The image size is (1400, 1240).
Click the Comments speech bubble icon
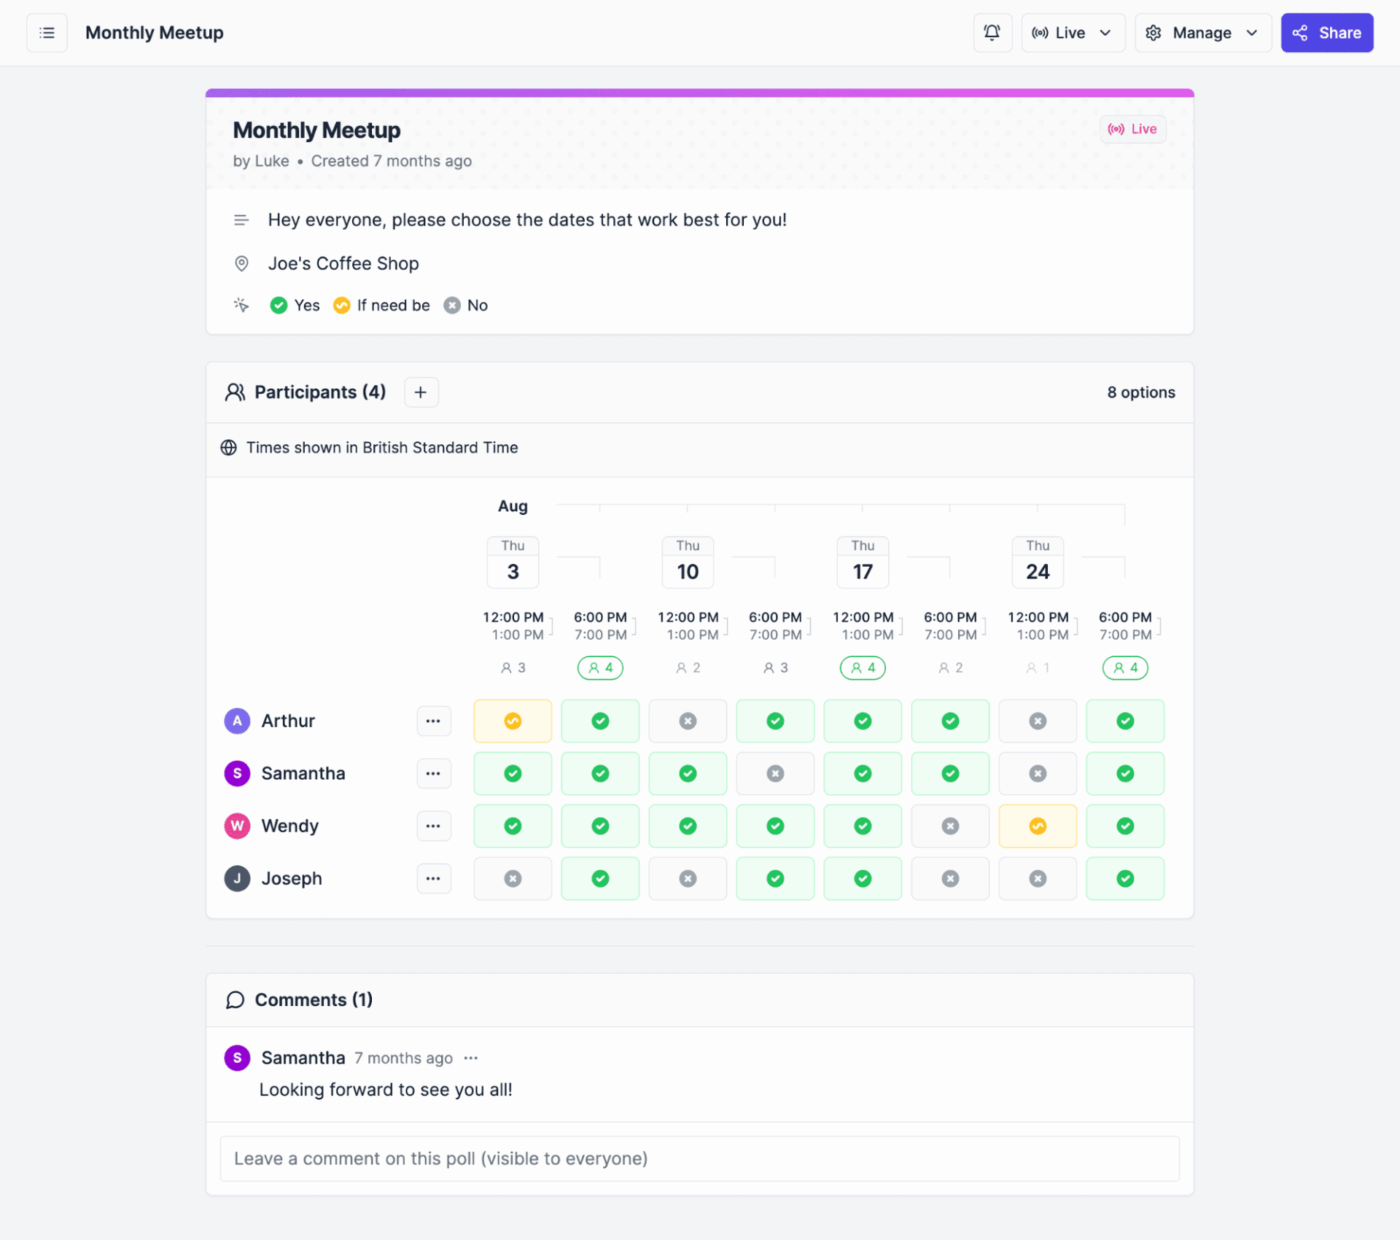click(235, 1000)
